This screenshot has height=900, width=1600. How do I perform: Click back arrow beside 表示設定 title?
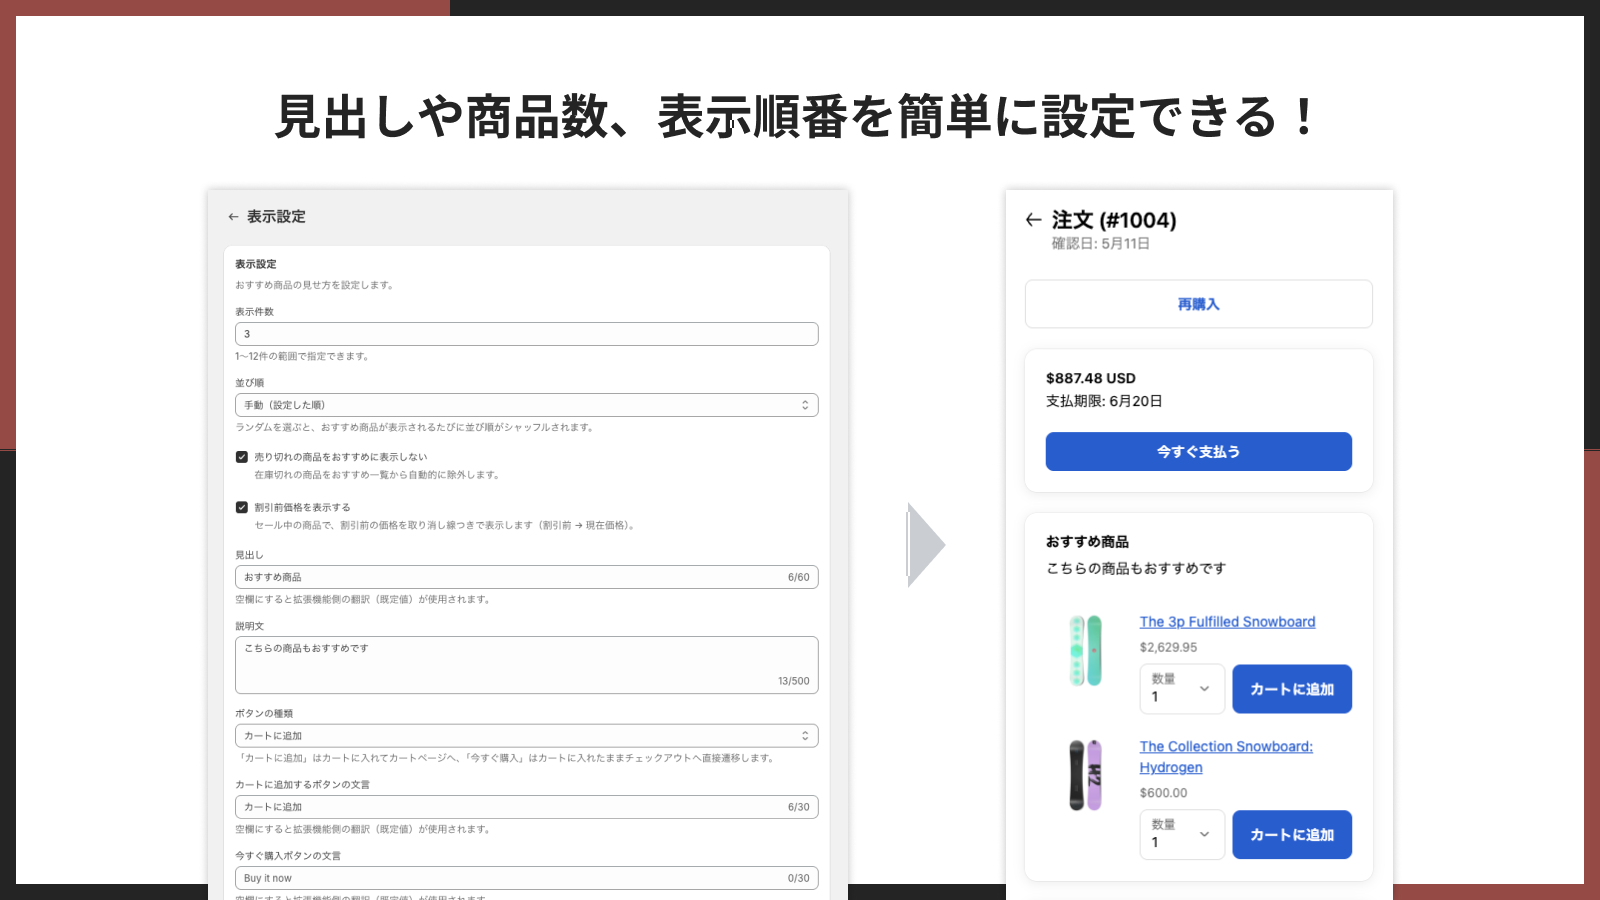pos(233,217)
